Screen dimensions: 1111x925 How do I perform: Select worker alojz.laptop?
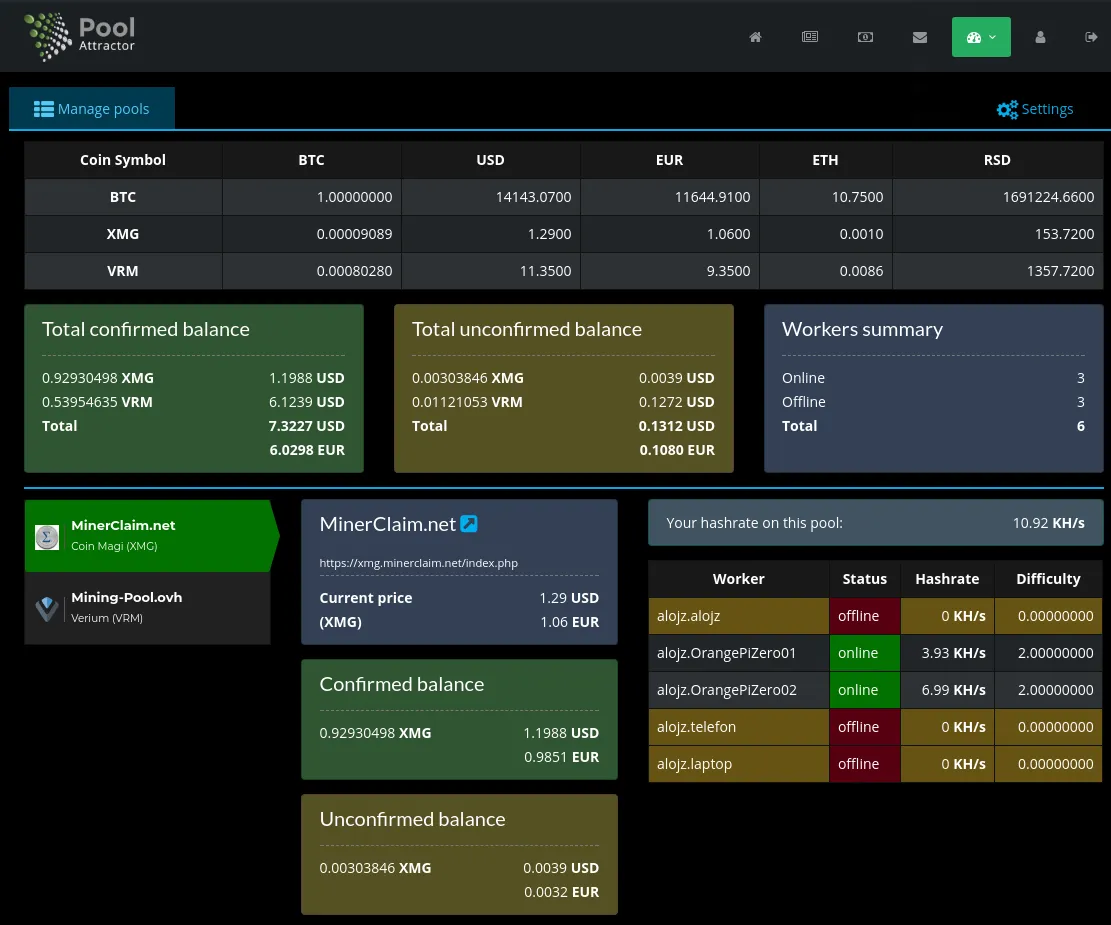[x=738, y=763]
